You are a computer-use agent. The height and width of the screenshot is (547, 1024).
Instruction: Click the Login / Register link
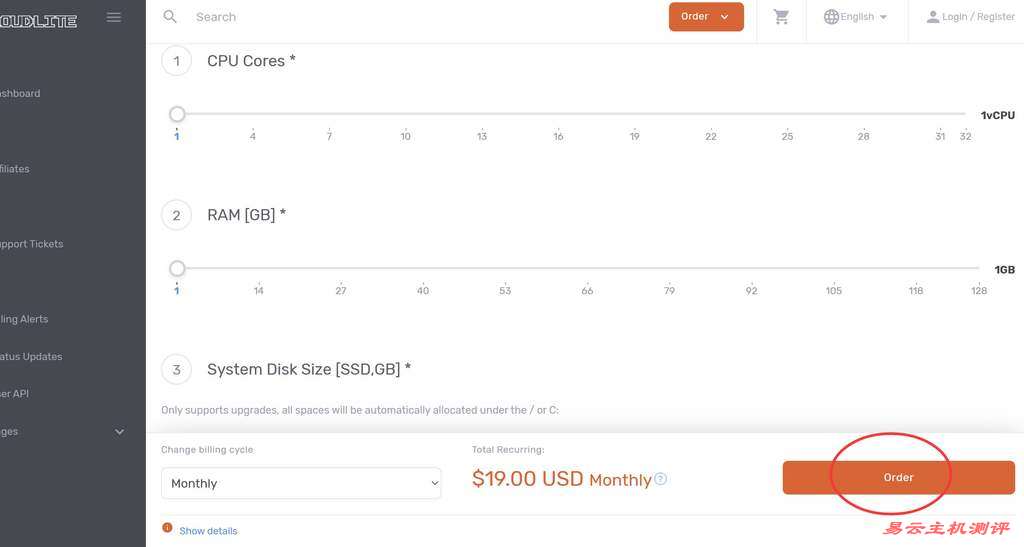pos(978,17)
